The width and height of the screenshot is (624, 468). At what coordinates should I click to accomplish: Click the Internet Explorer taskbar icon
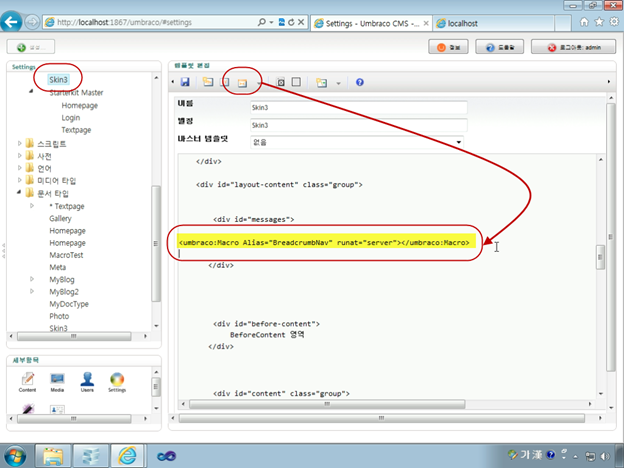coord(127,456)
